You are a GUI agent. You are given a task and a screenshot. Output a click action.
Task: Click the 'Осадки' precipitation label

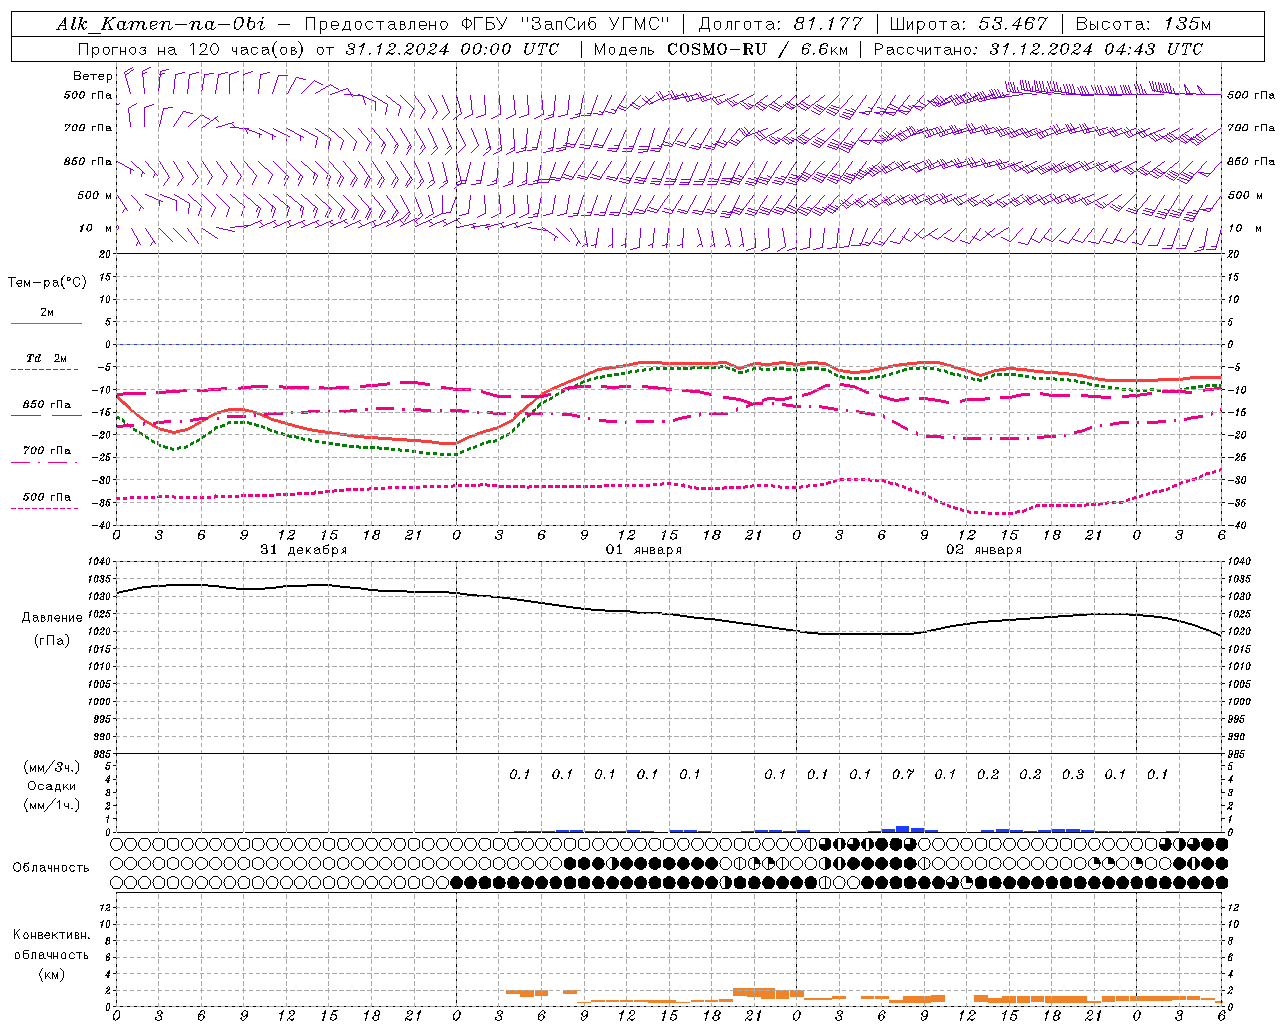coord(52,786)
